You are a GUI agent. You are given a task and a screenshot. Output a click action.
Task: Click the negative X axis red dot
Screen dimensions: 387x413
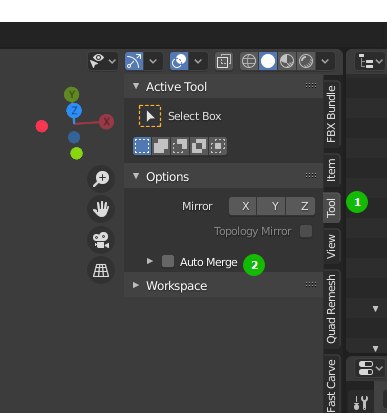click(x=42, y=126)
